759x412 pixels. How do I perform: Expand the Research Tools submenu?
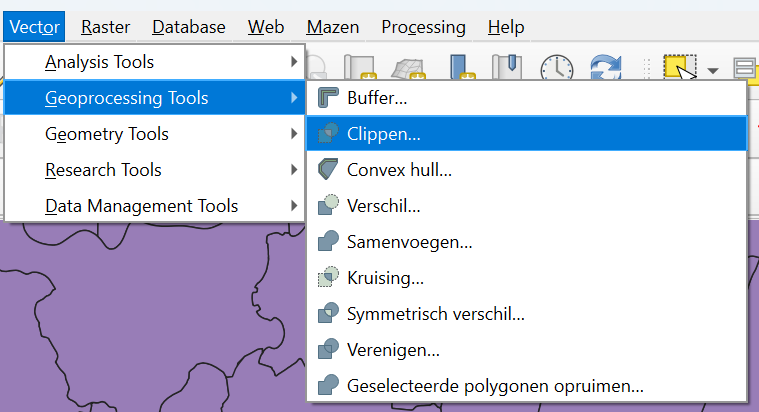point(155,170)
